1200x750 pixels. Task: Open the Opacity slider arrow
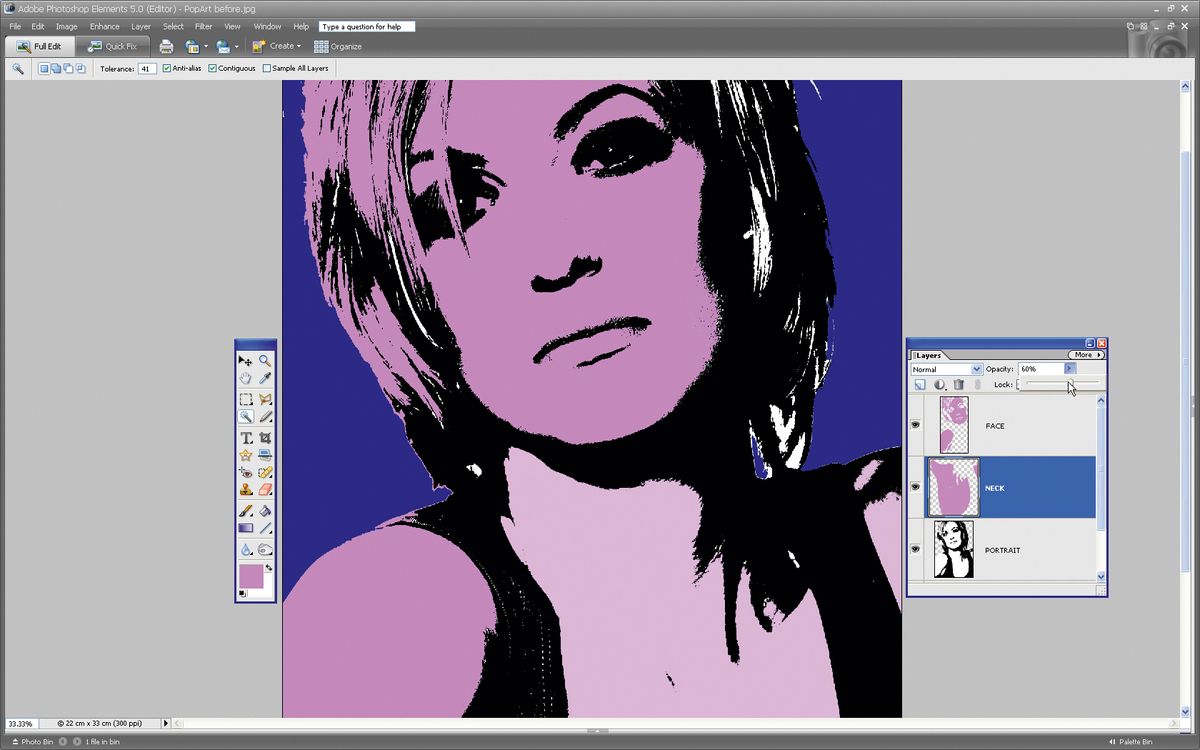click(x=1068, y=368)
